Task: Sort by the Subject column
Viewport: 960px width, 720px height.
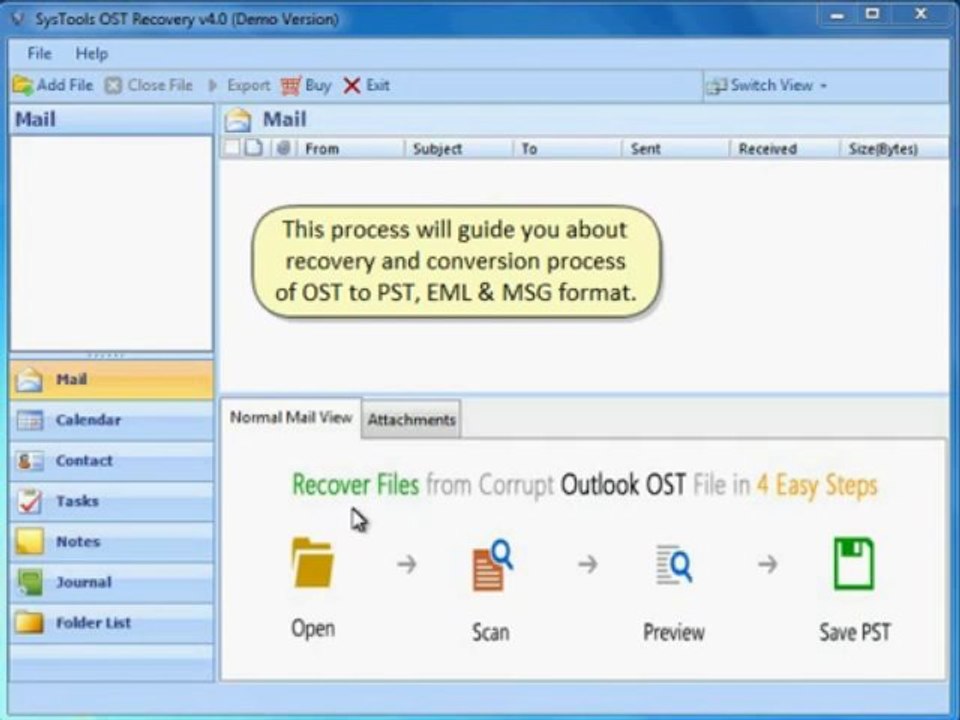Action: [458, 149]
